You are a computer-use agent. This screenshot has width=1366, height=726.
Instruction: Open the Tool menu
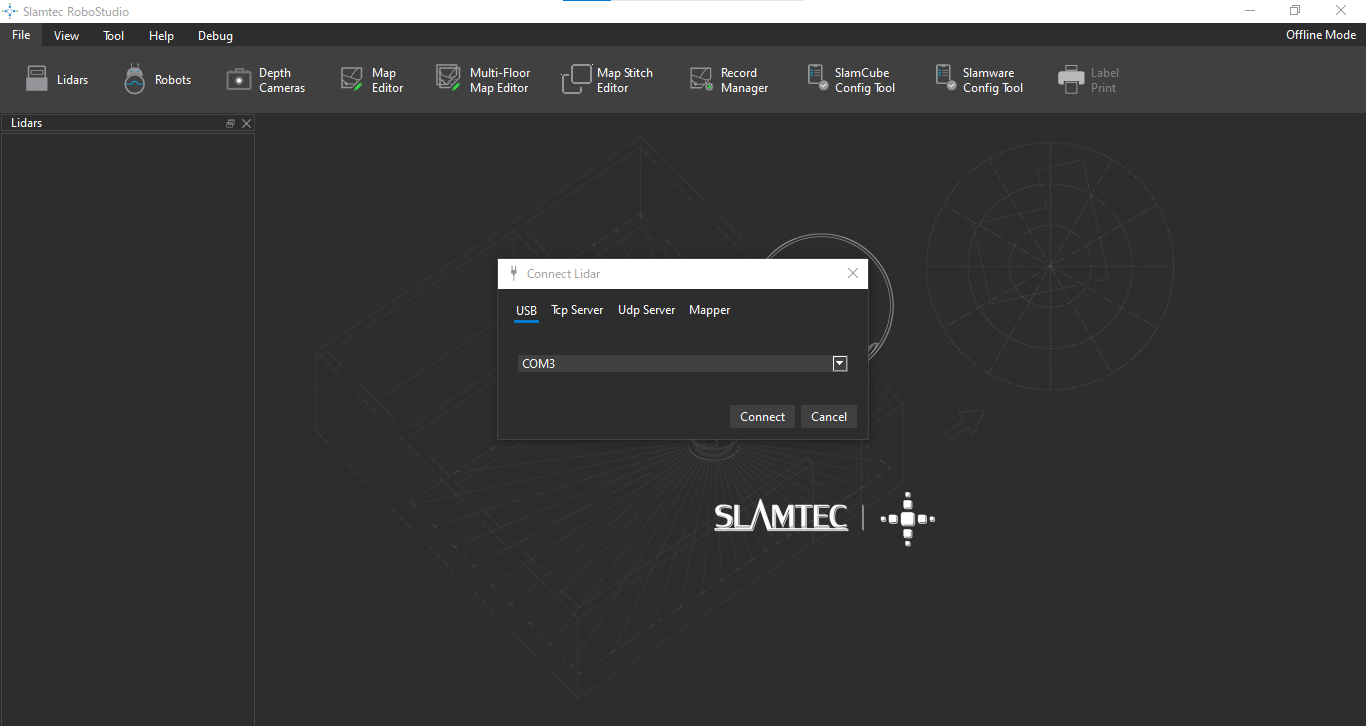coord(114,36)
